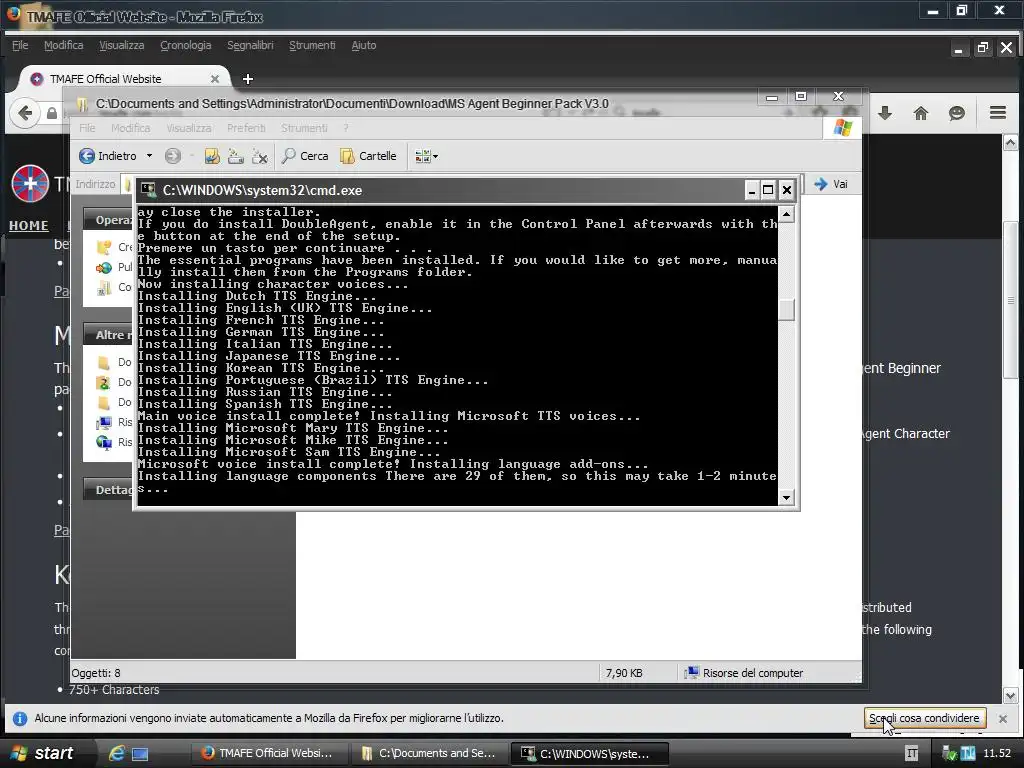Screen dimensions: 1024x768
Task: Open Firefox Cronologia menu
Action: coord(185,45)
